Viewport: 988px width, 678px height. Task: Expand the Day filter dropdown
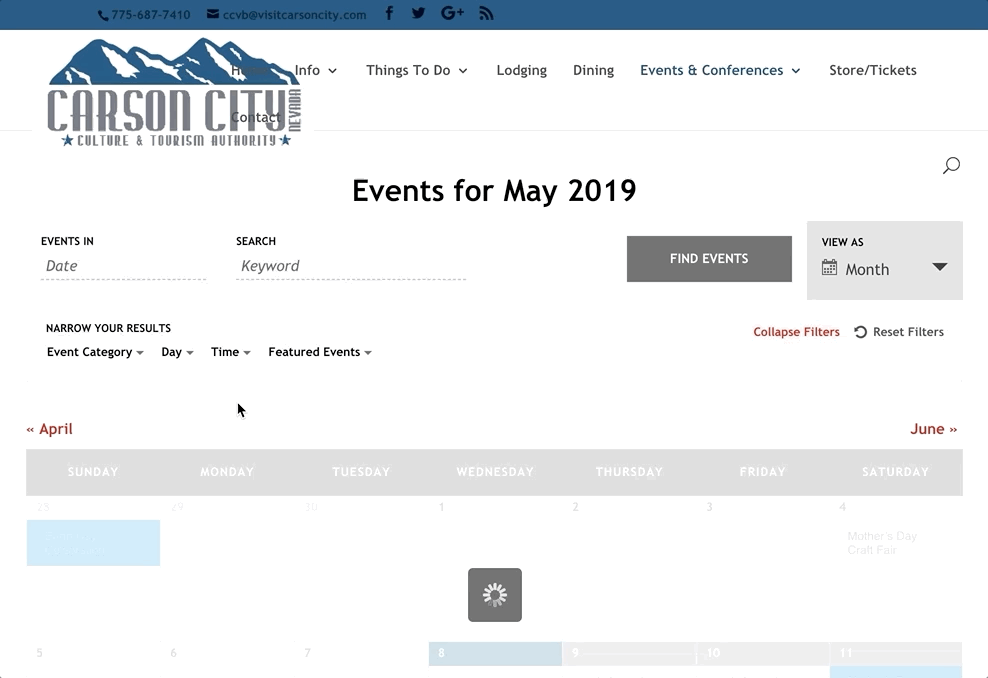point(176,352)
